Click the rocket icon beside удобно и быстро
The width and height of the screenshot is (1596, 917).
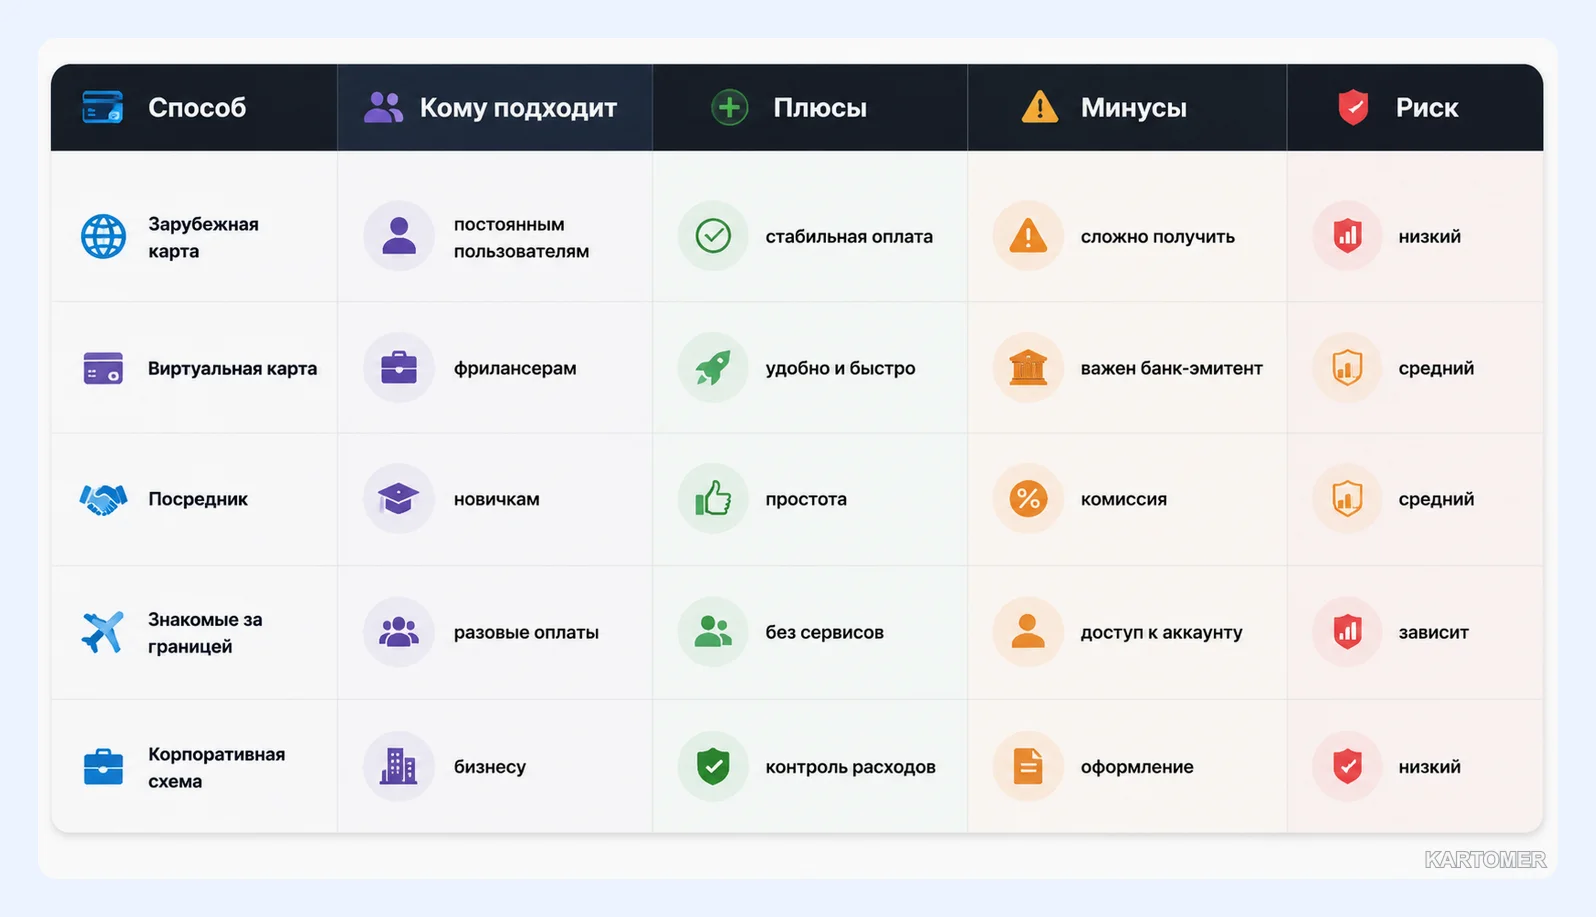pyautogui.click(x=713, y=368)
